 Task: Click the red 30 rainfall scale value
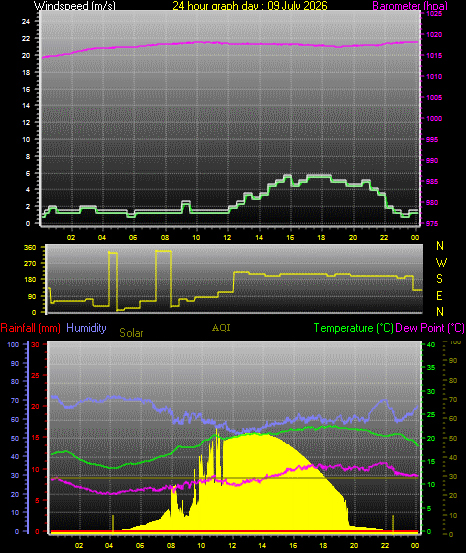pyautogui.click(x=35, y=345)
